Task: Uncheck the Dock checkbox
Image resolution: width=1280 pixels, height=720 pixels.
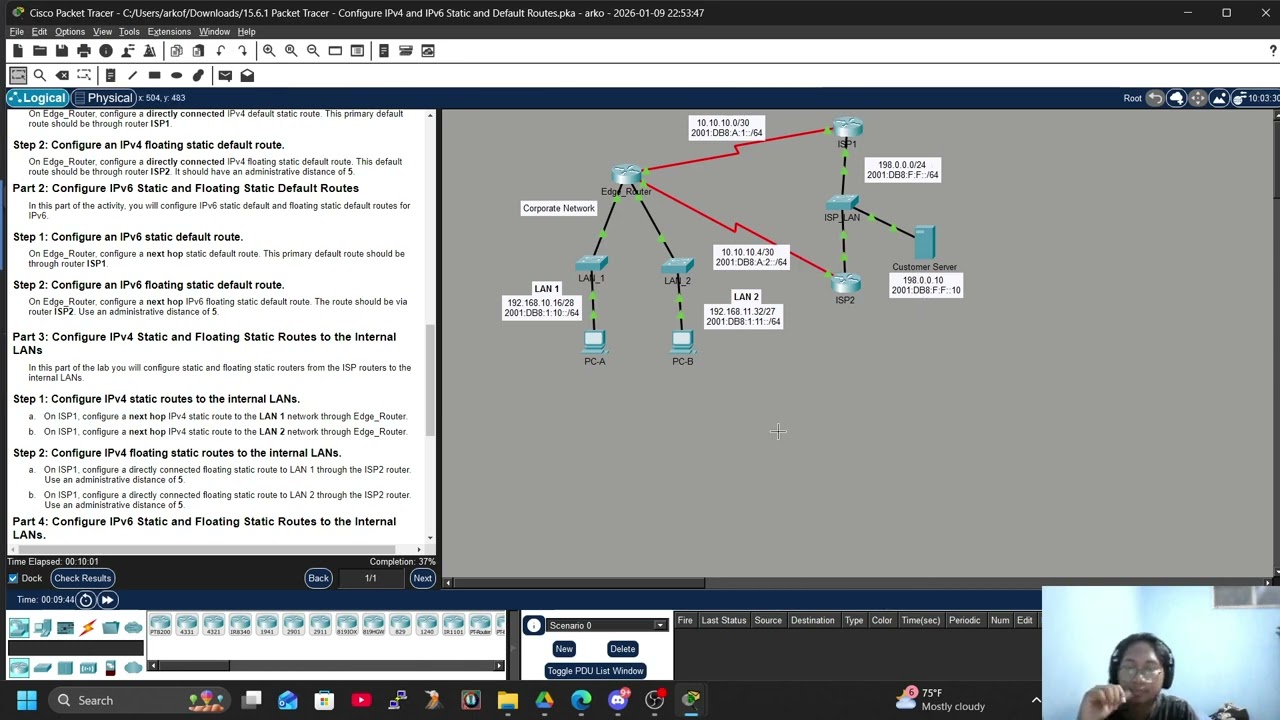Action: click(13, 578)
